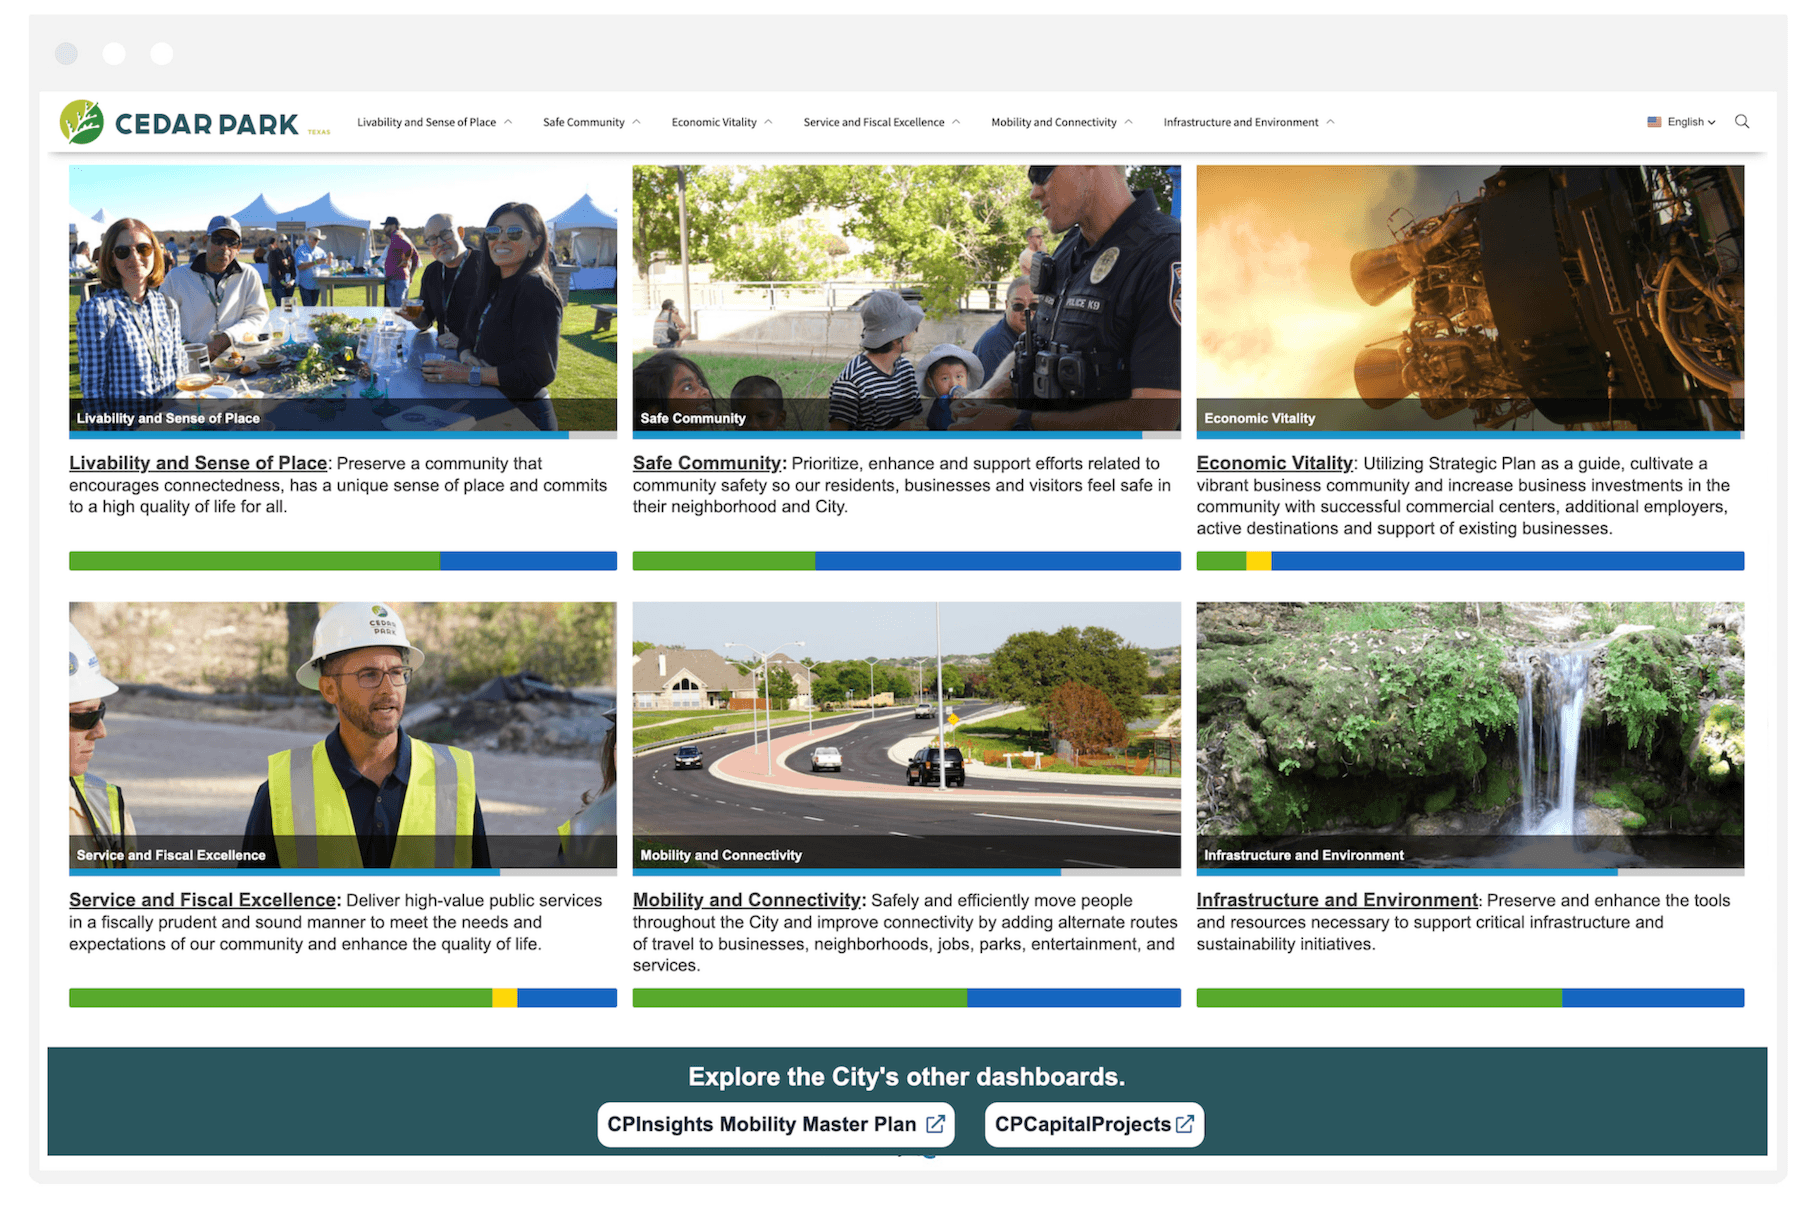Click the Safe Community police photo
Image resolution: width=1800 pixels, height=1206 pixels.
click(x=907, y=298)
